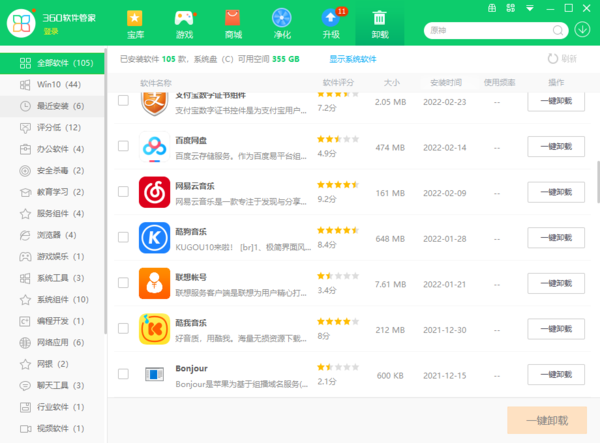Open the 游戏 games section
This screenshot has width=600, height=443.
[185, 23]
